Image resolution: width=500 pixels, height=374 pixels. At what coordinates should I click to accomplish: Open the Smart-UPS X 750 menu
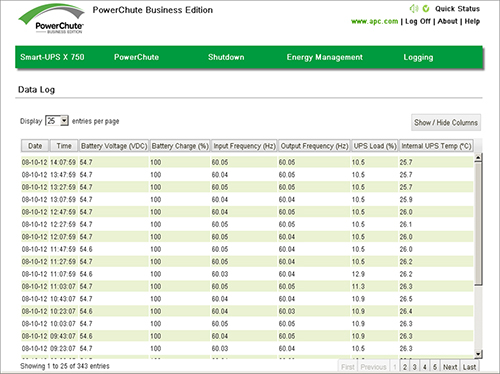[x=52, y=57]
